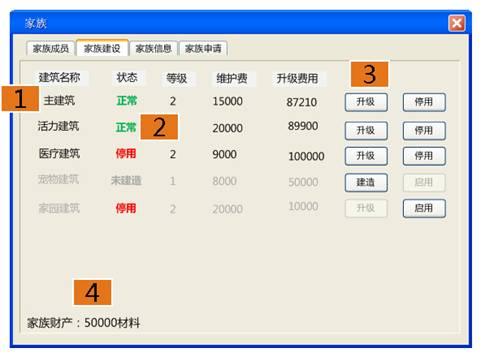The width and height of the screenshot is (485, 361).
Task: Click 状态 column header
Action: (127, 78)
